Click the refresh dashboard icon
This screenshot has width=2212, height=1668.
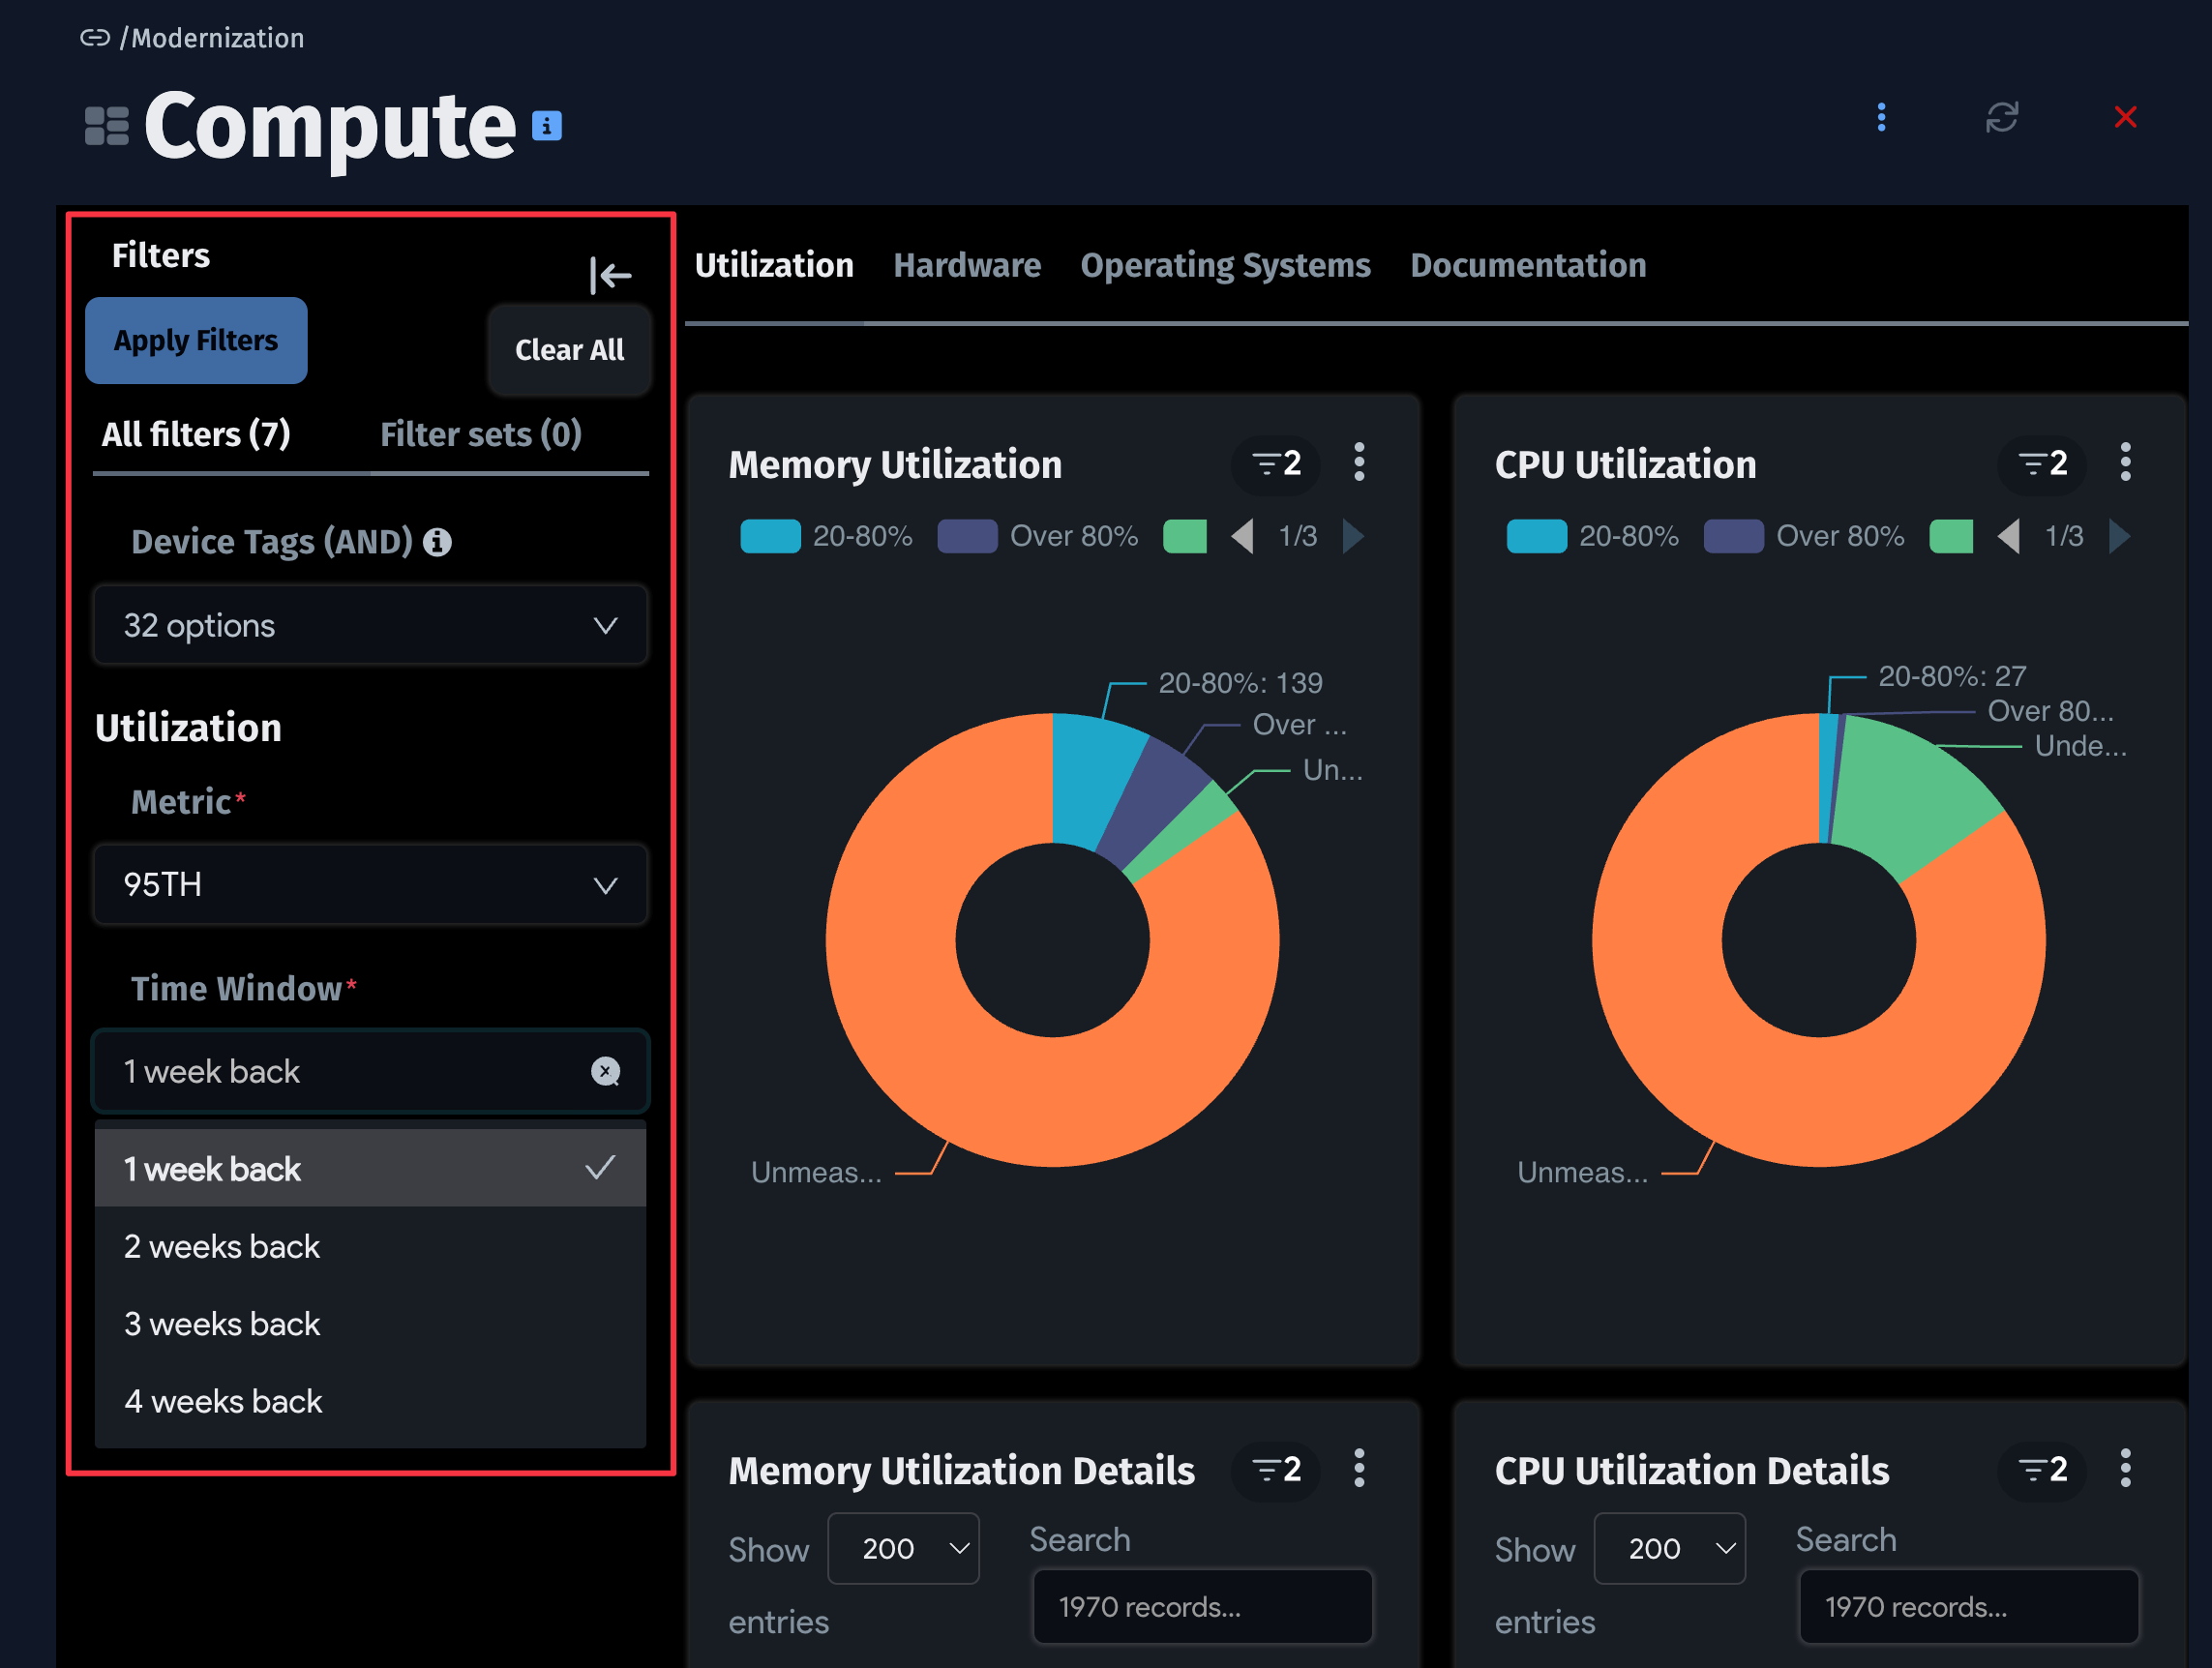click(x=2001, y=117)
